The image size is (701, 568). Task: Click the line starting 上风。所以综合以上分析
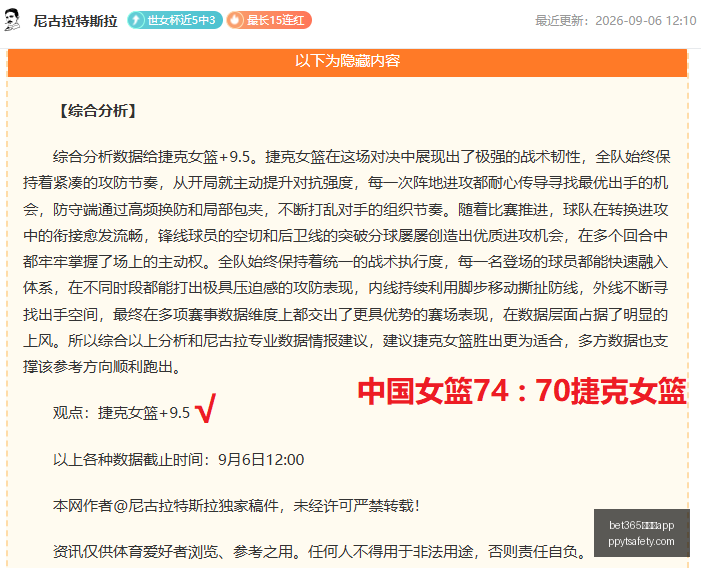(346, 341)
